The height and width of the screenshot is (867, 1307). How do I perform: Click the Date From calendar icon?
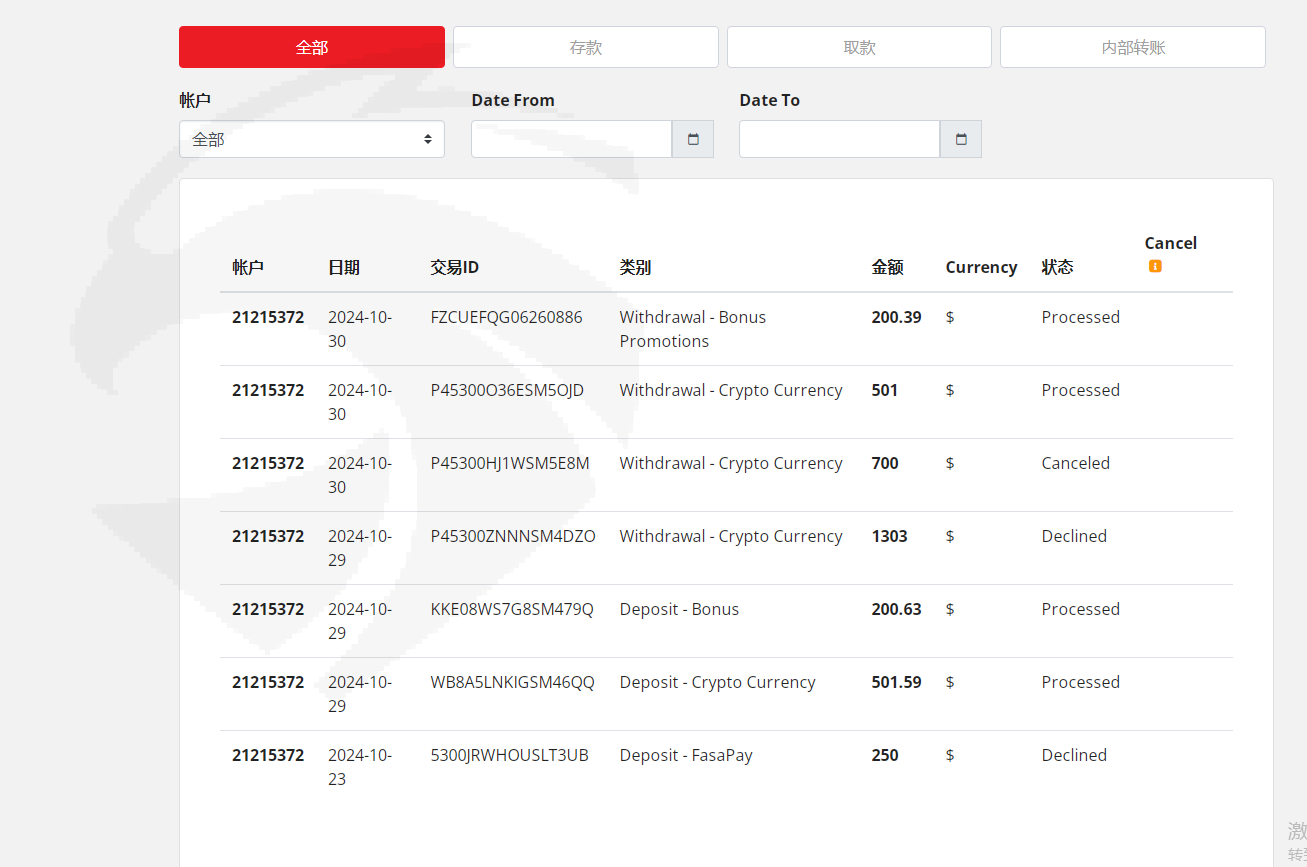coord(693,139)
